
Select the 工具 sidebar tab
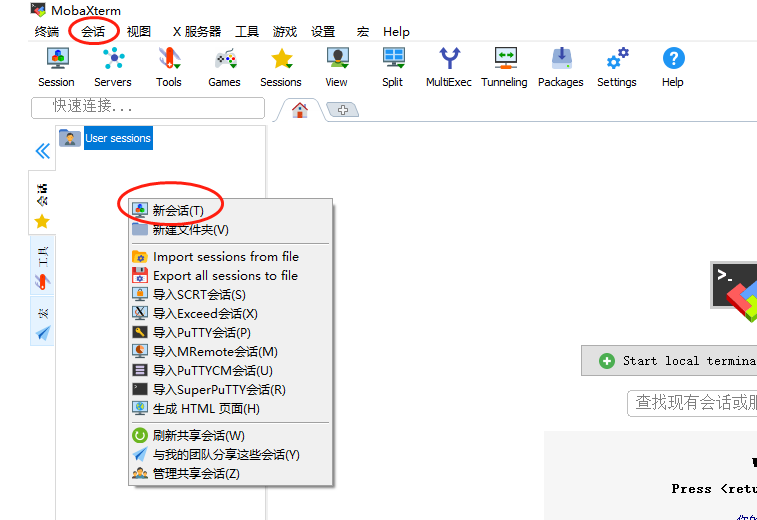(x=42, y=266)
